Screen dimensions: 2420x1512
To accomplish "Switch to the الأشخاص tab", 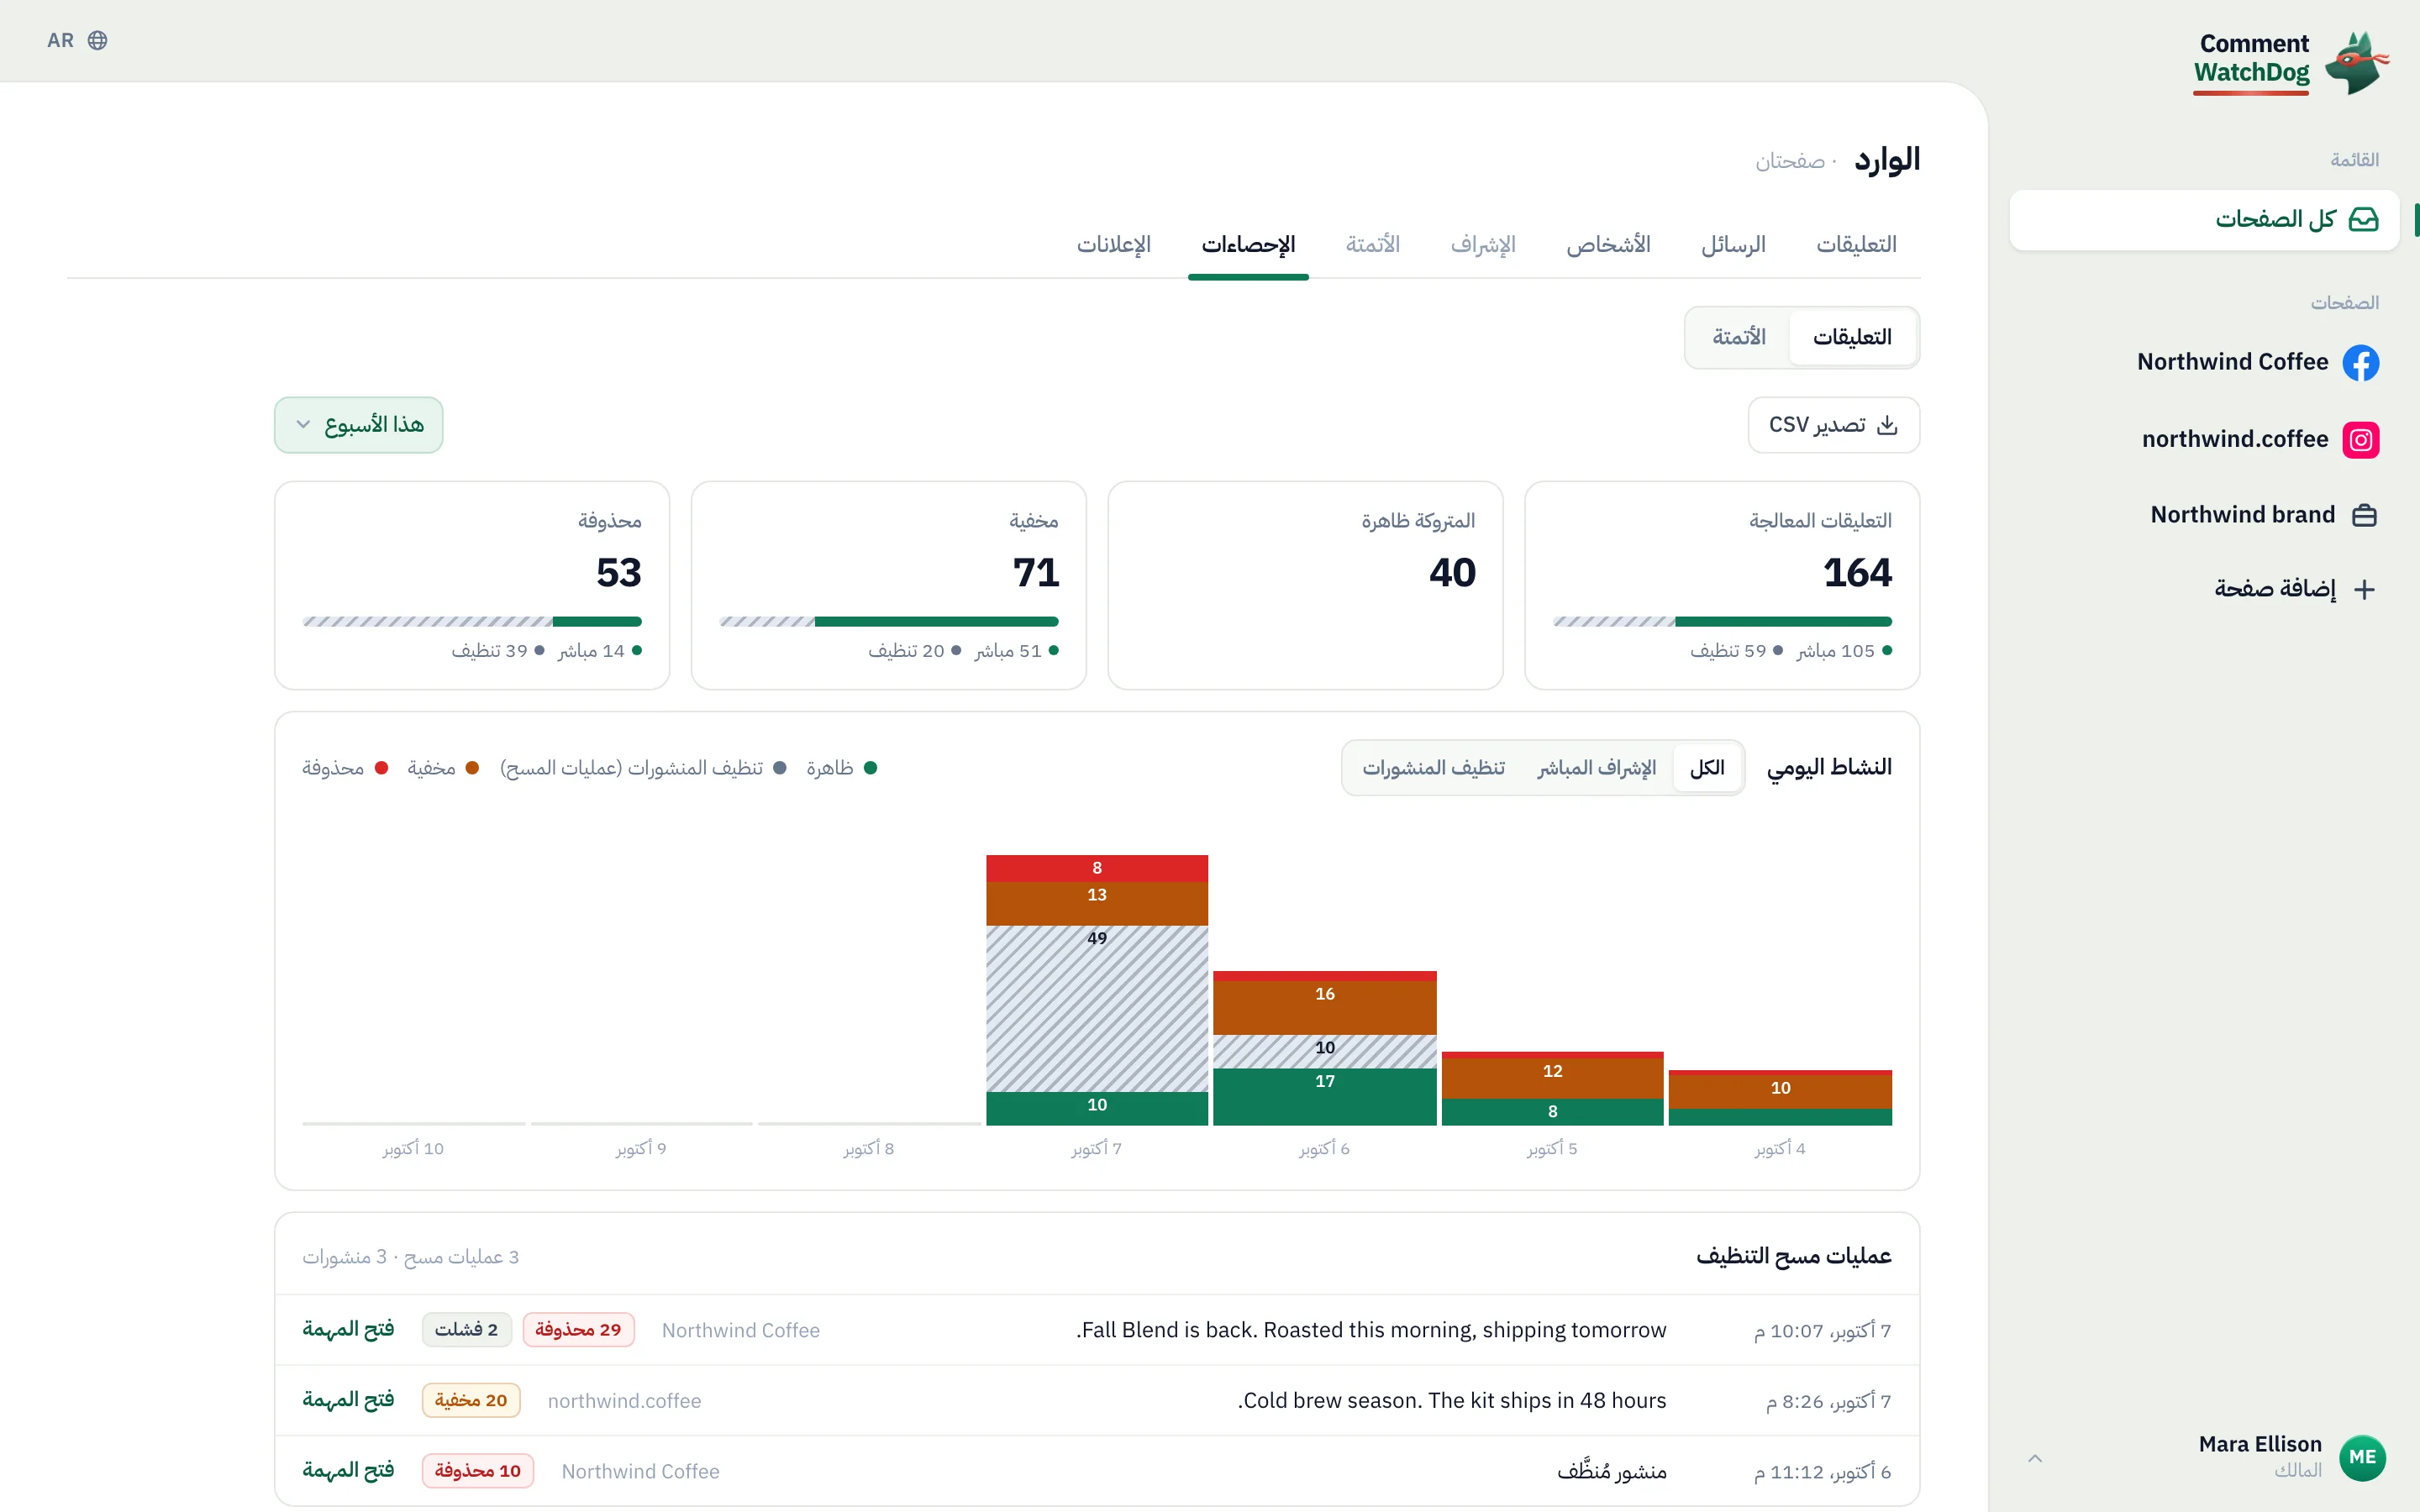I will tap(1608, 245).
